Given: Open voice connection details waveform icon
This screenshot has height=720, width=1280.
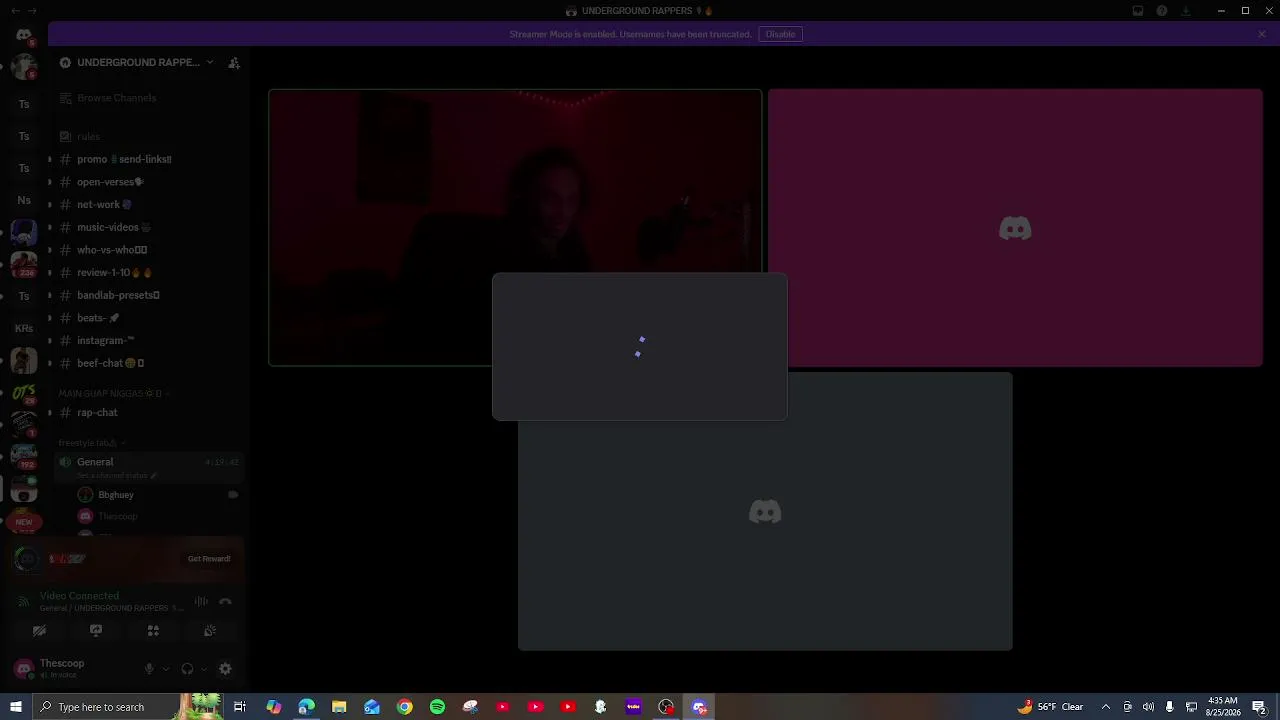Looking at the screenshot, I should (x=201, y=601).
